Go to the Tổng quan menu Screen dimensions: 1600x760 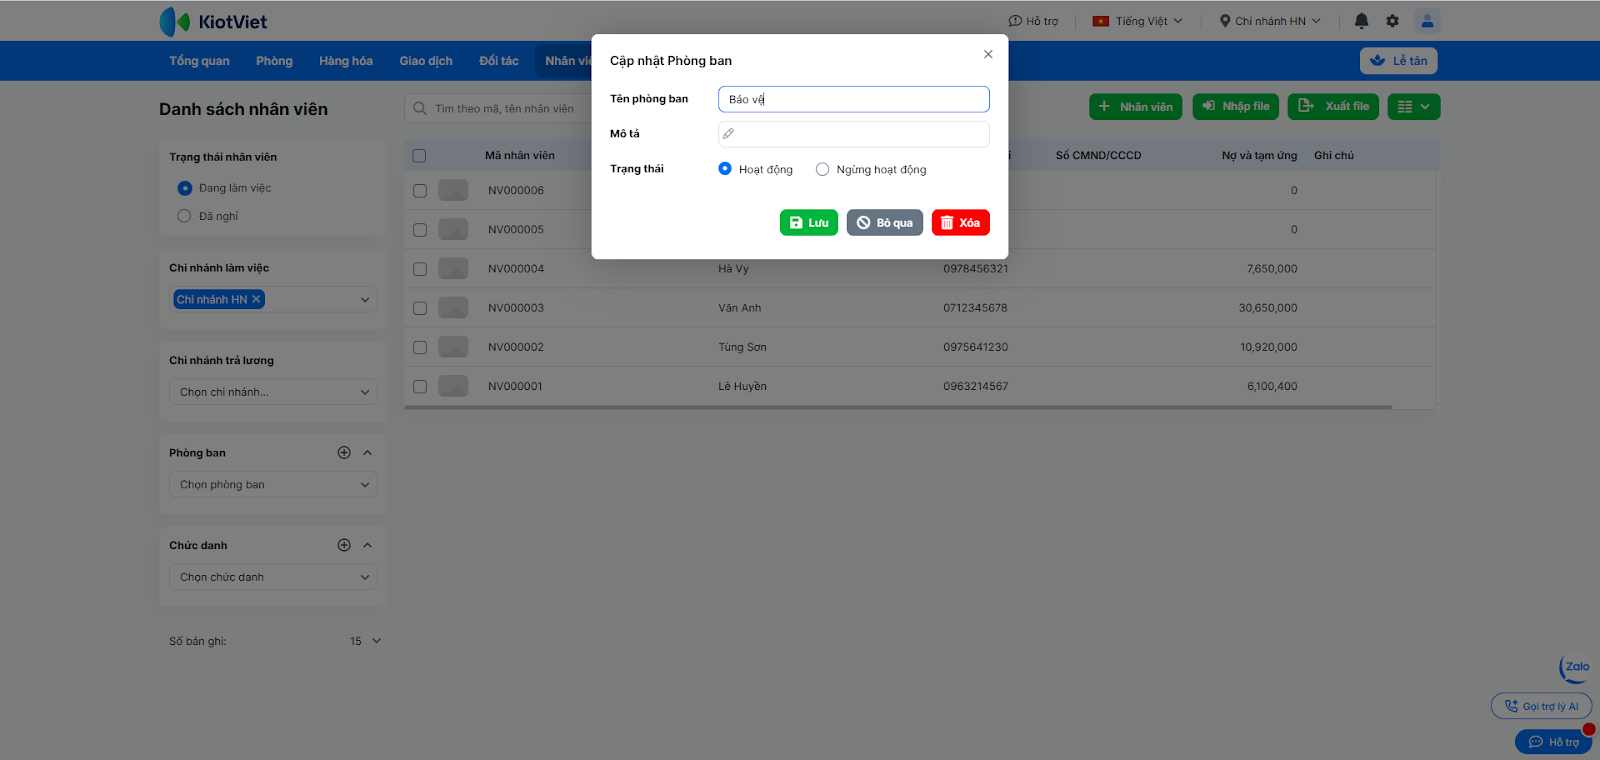199,61
